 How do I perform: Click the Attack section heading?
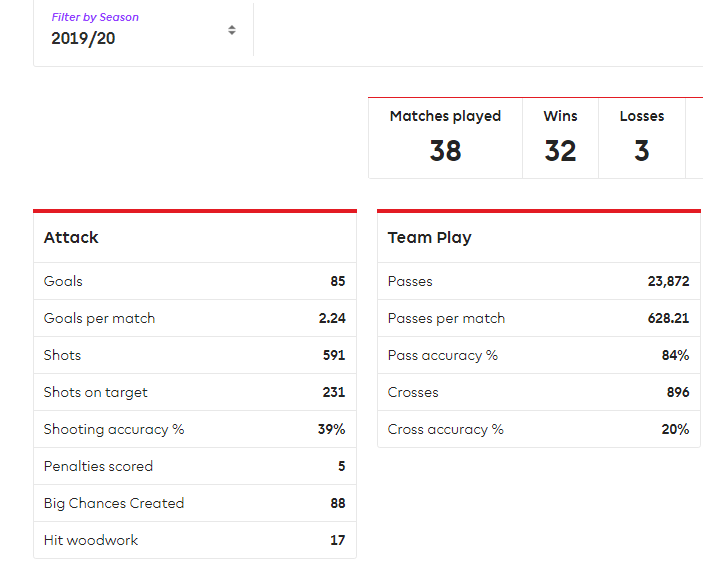coord(71,238)
